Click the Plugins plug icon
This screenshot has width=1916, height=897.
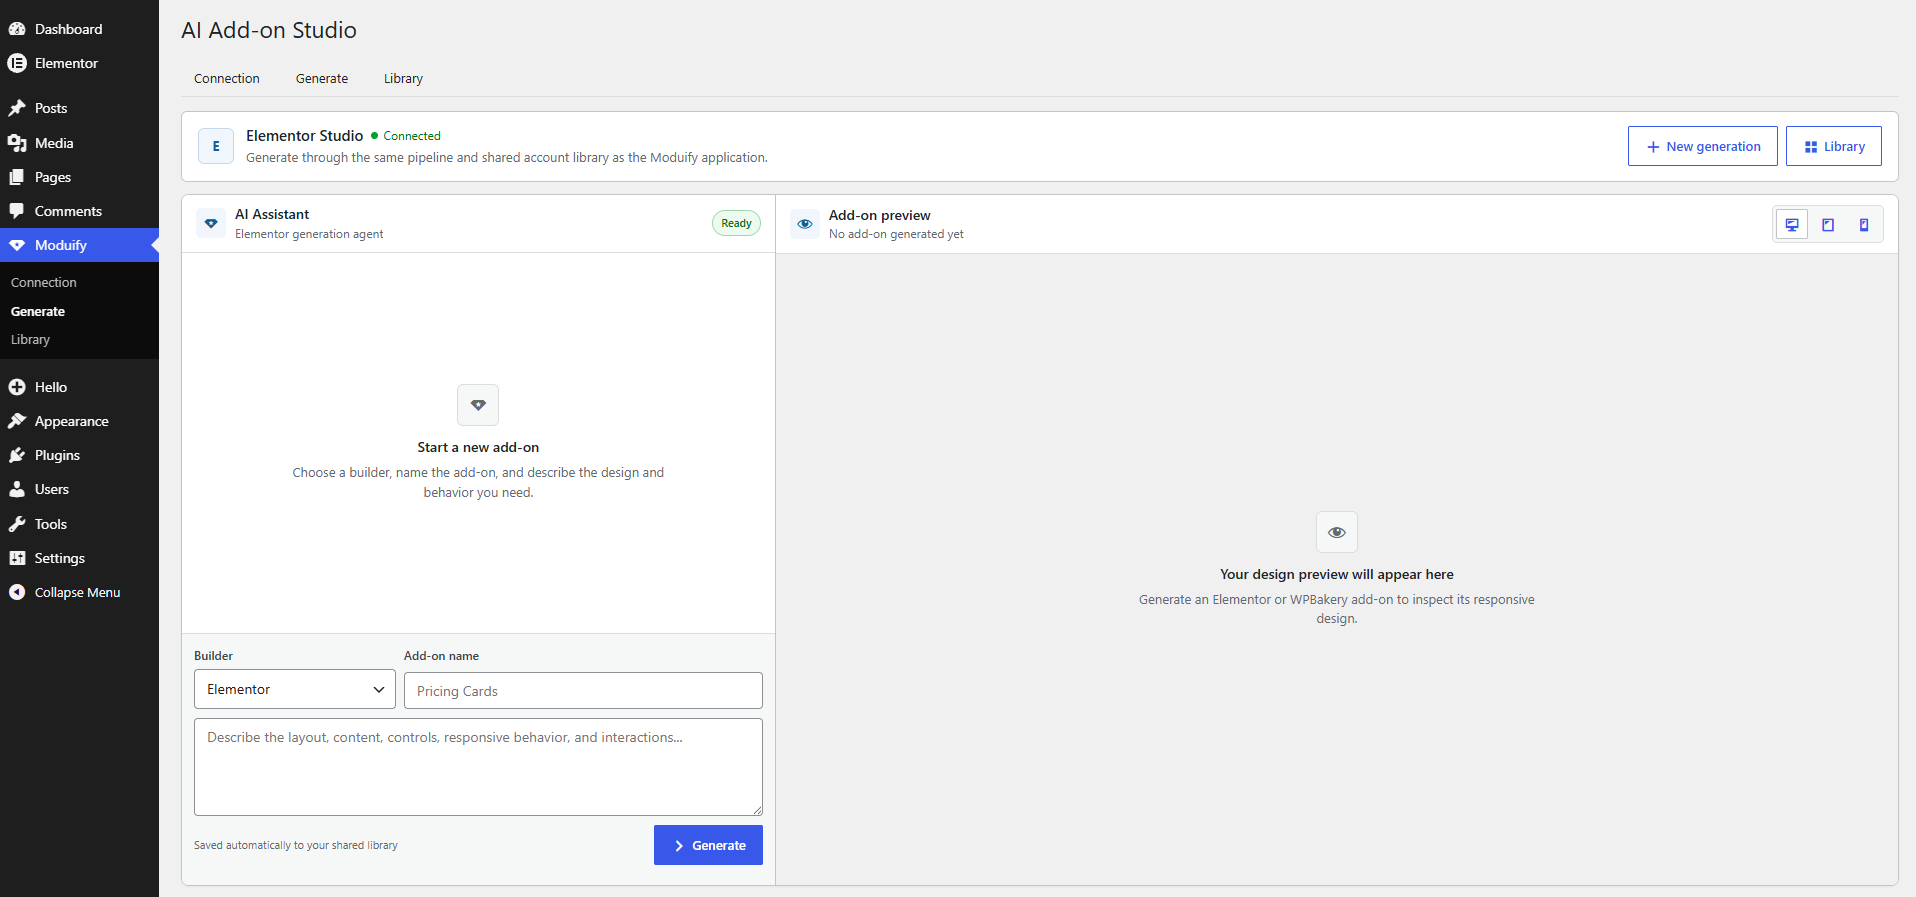17,455
